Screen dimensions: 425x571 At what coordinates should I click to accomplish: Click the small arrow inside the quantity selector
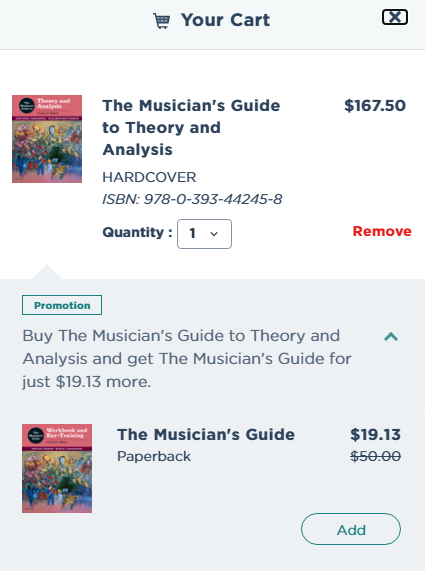[214, 234]
